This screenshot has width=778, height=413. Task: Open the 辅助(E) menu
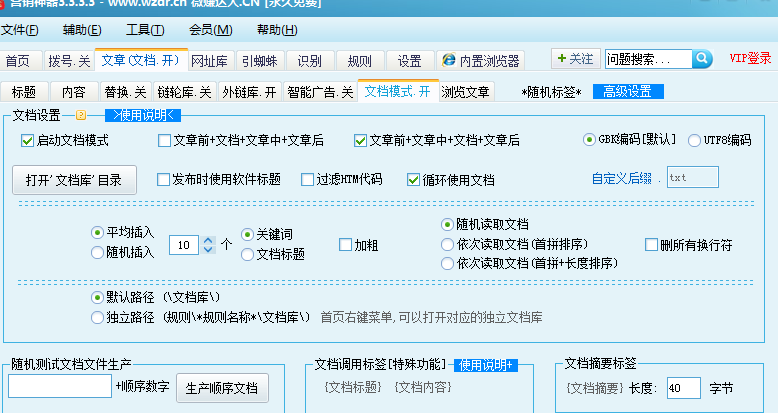coord(82,30)
